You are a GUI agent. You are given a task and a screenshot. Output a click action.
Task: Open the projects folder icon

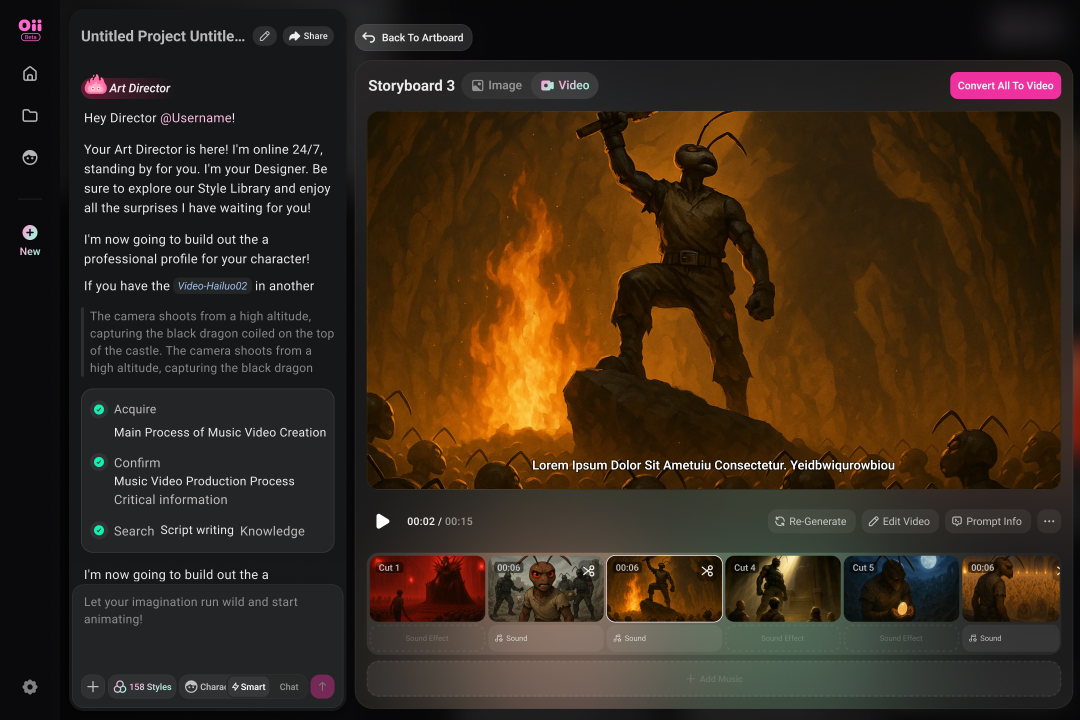tap(30, 115)
